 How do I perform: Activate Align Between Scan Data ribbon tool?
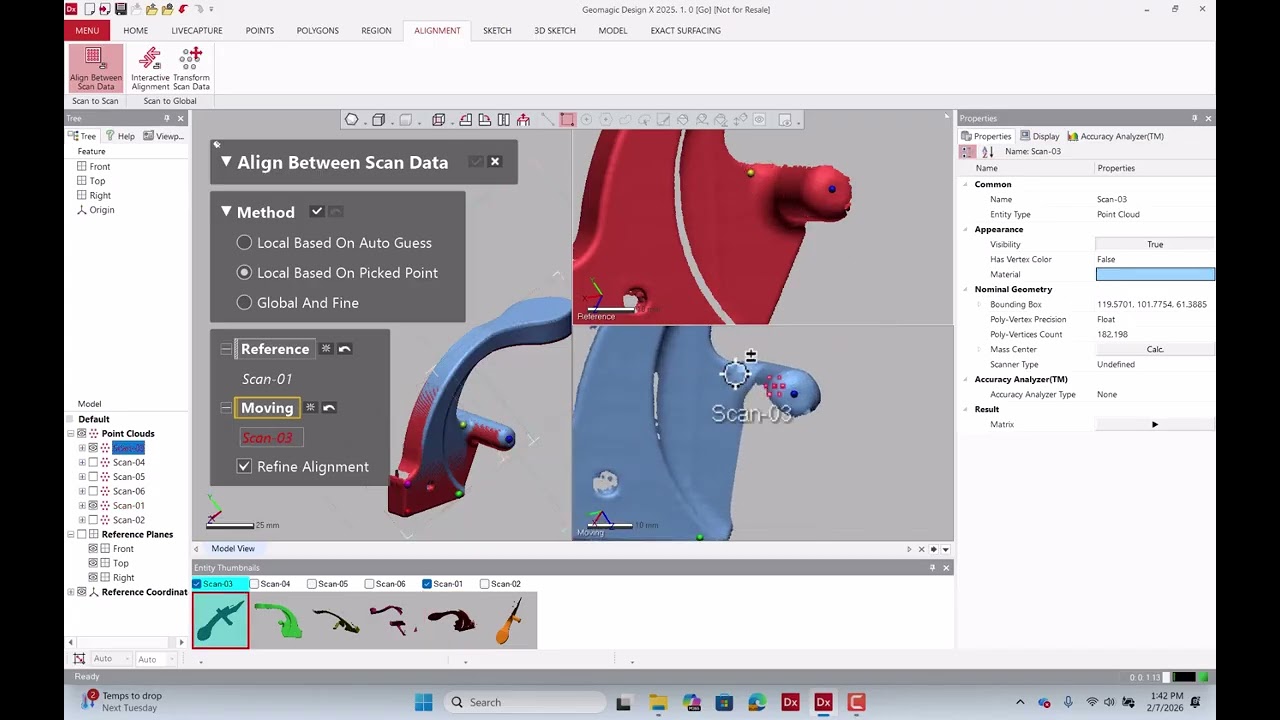coord(95,68)
